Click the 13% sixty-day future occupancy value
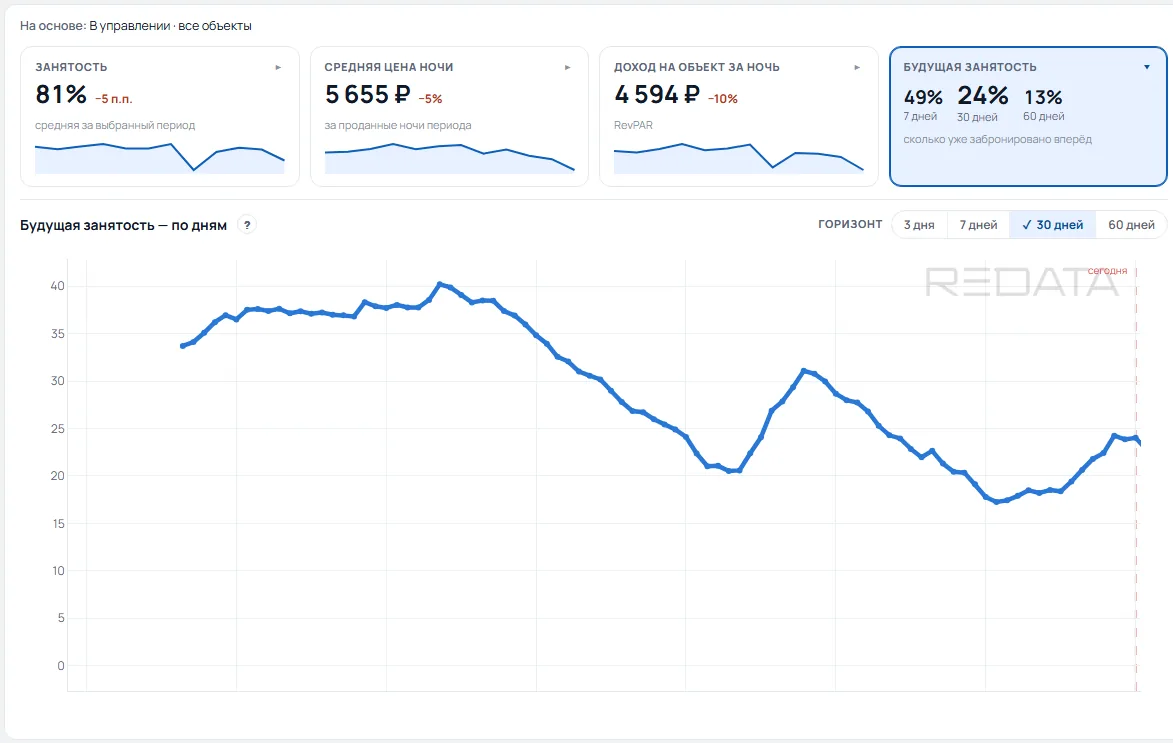The image size is (1173, 743). tap(1043, 97)
